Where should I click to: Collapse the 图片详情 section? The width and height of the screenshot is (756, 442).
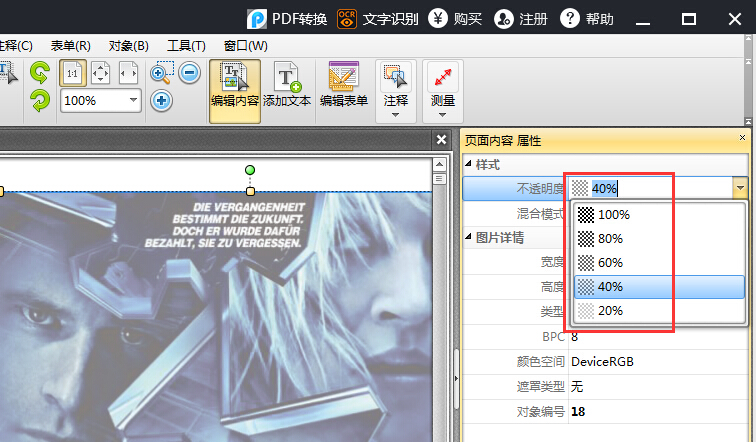click(x=468, y=237)
